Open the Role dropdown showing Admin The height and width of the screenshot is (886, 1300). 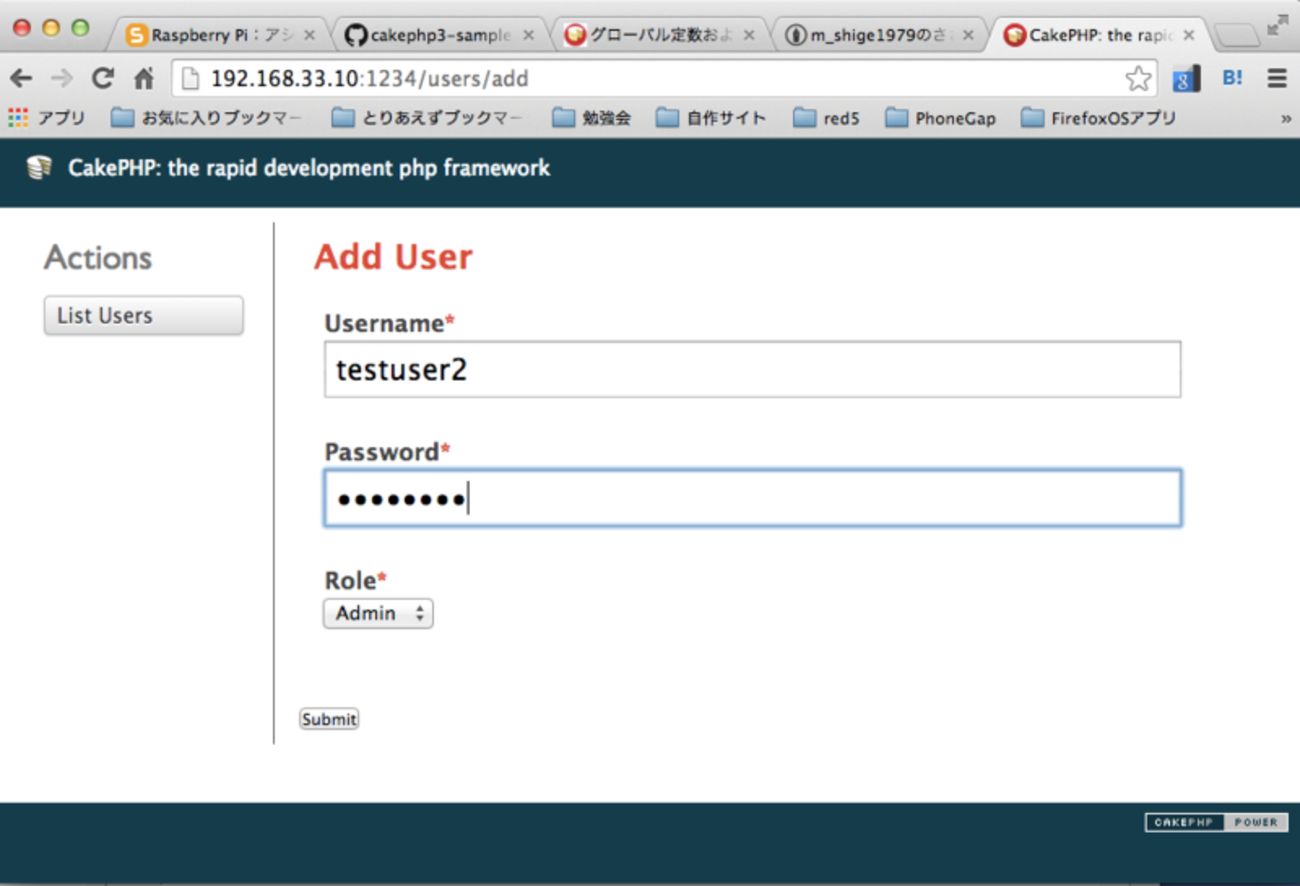[377, 613]
